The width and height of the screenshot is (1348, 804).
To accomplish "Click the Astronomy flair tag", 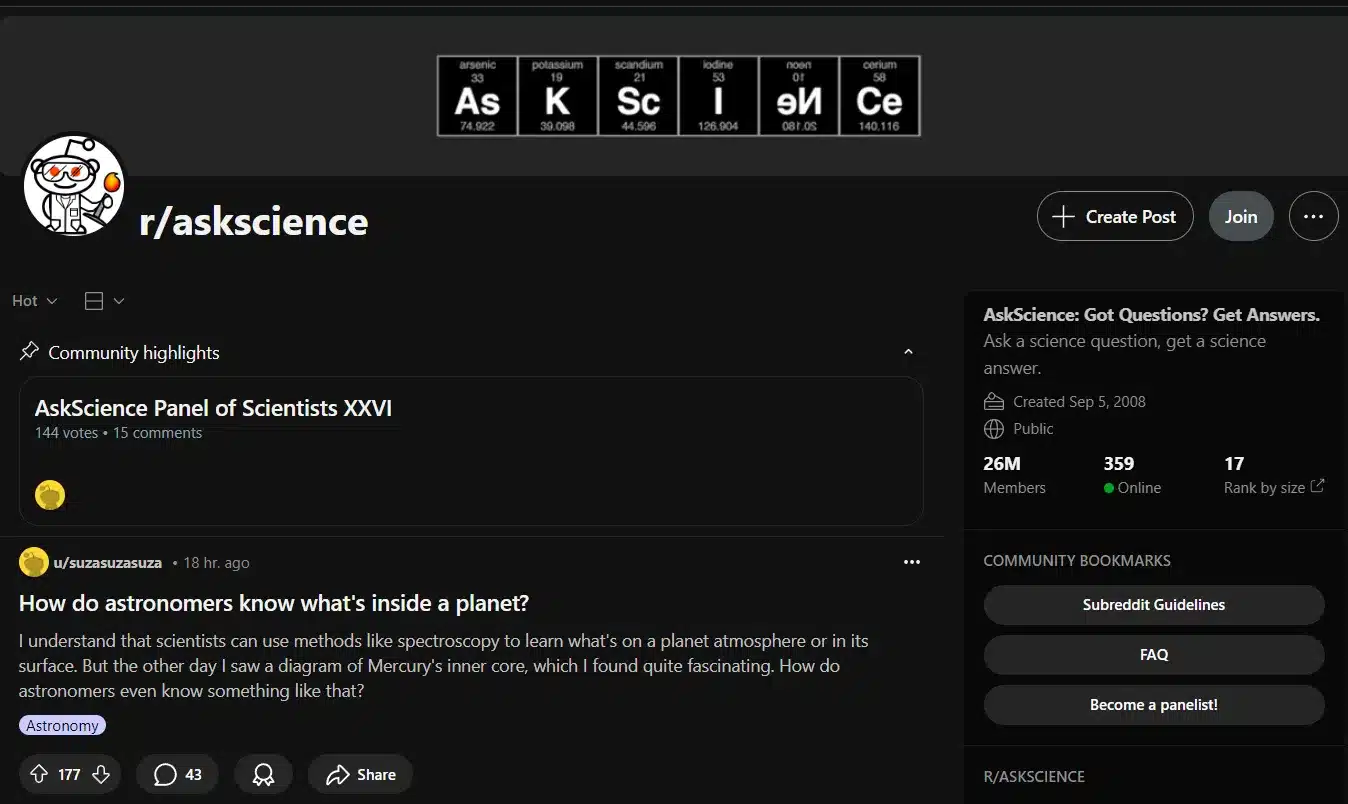I will (x=62, y=726).
